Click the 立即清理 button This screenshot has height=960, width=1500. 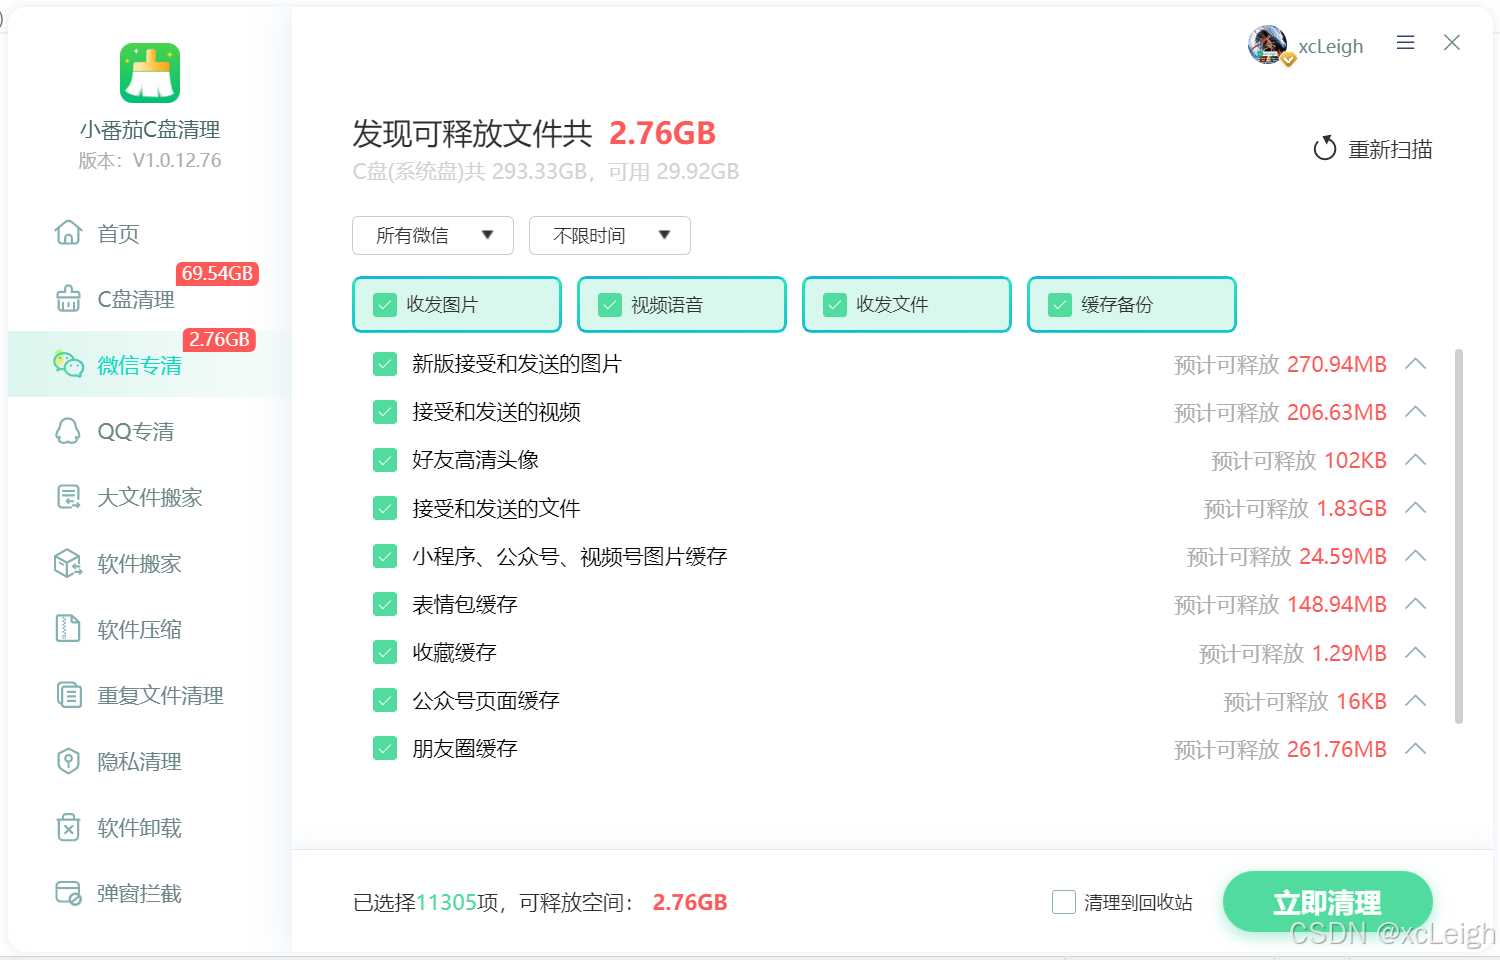coord(1327,901)
